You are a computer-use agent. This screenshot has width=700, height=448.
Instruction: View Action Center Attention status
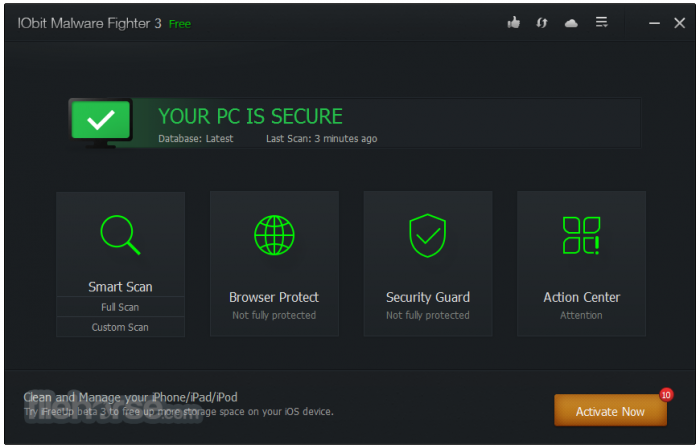pos(581,315)
